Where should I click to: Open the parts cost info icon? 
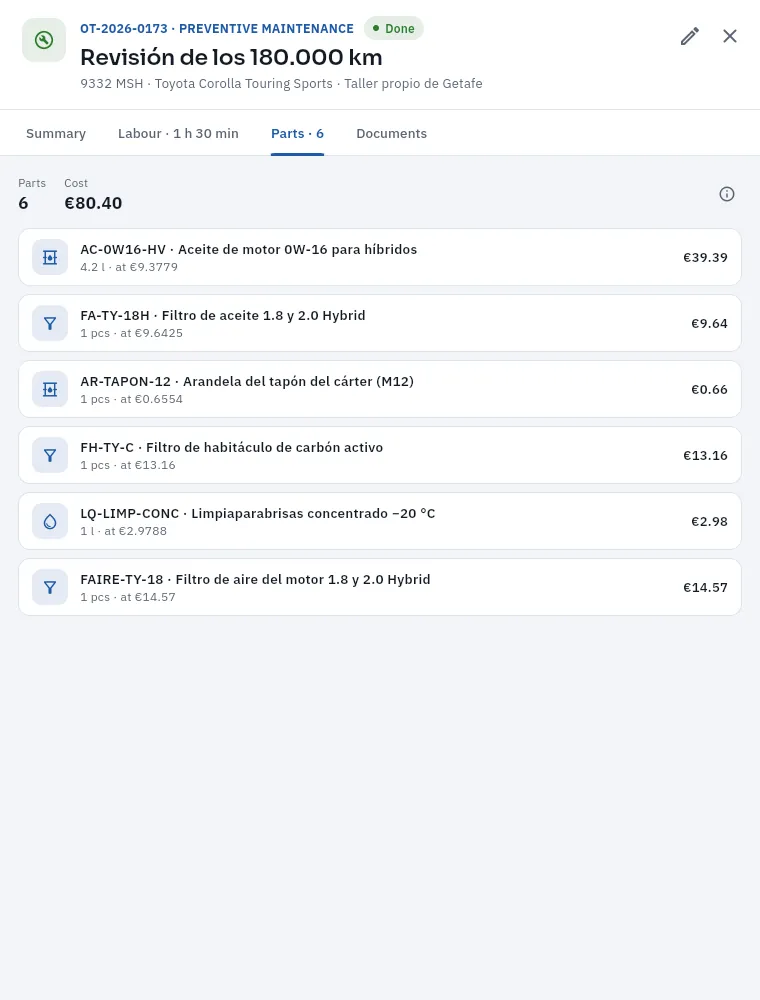point(727,194)
